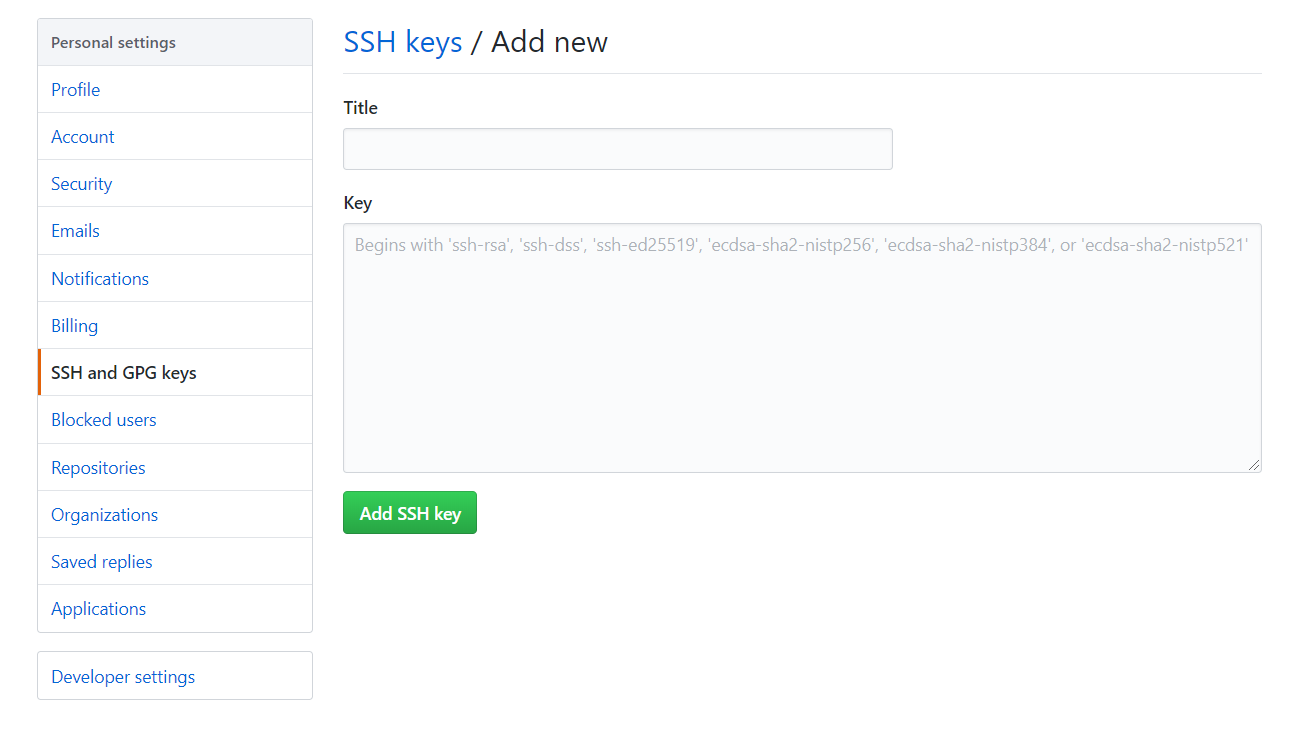This screenshot has width=1308, height=730.
Task: Click the Title field label
Action: tap(361, 108)
